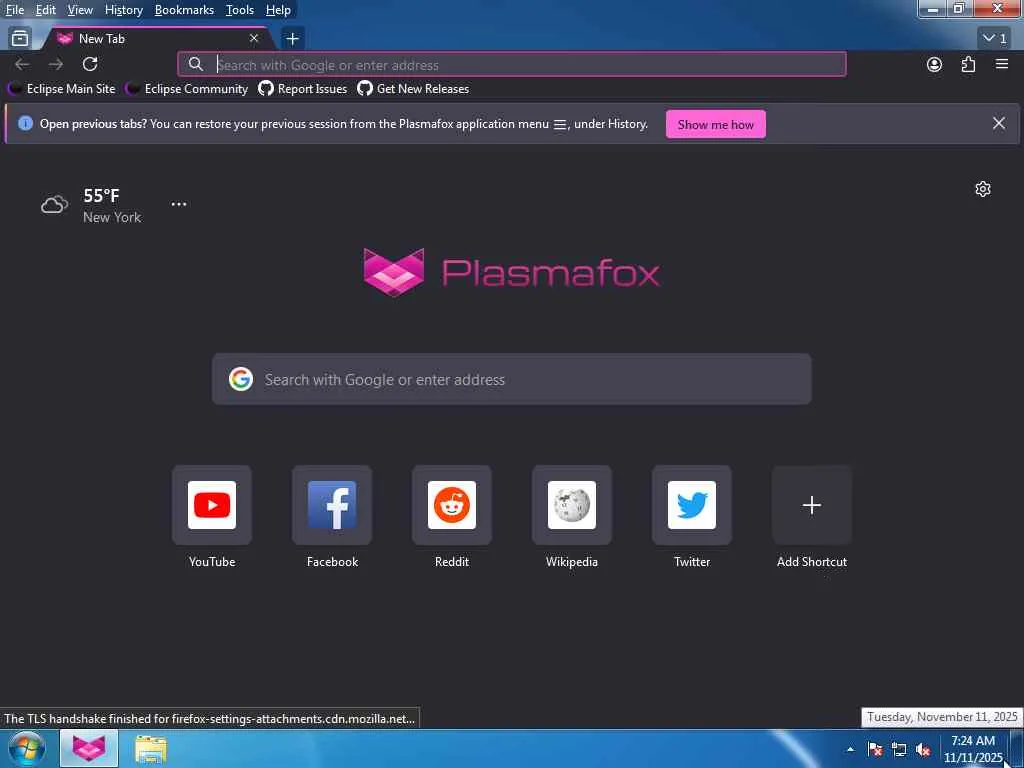Open Report Issues bookmark
The width and height of the screenshot is (1024, 768).
pyautogui.click(x=302, y=89)
